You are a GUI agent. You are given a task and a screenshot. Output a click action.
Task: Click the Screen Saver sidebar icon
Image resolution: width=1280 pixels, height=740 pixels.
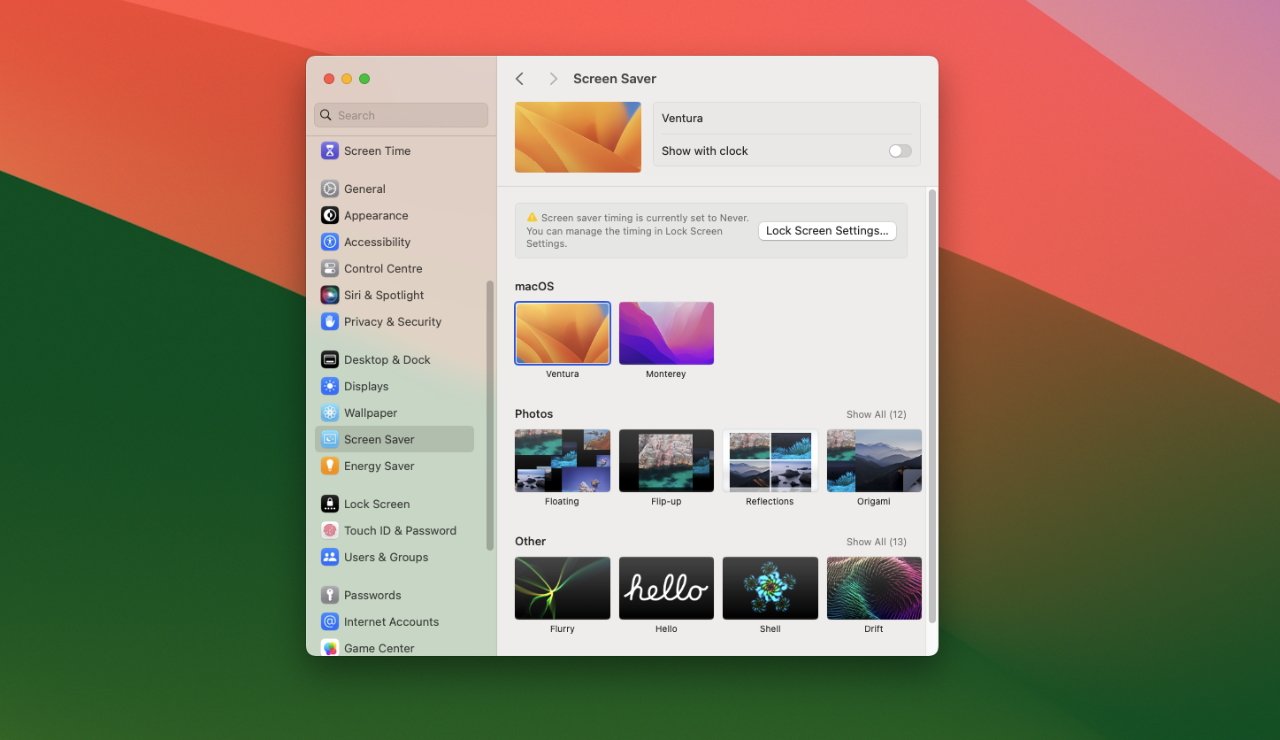coord(330,439)
